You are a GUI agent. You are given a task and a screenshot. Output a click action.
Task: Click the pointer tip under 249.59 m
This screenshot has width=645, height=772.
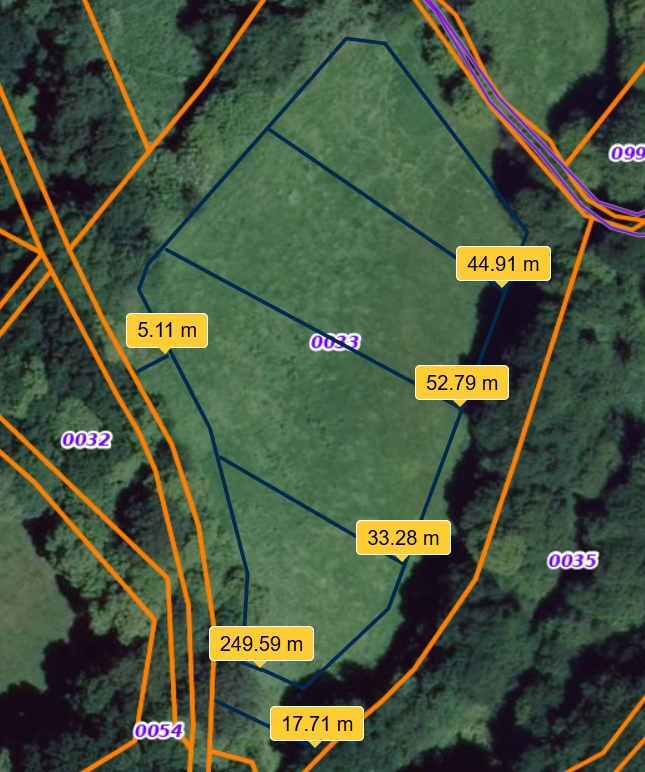click(259, 665)
